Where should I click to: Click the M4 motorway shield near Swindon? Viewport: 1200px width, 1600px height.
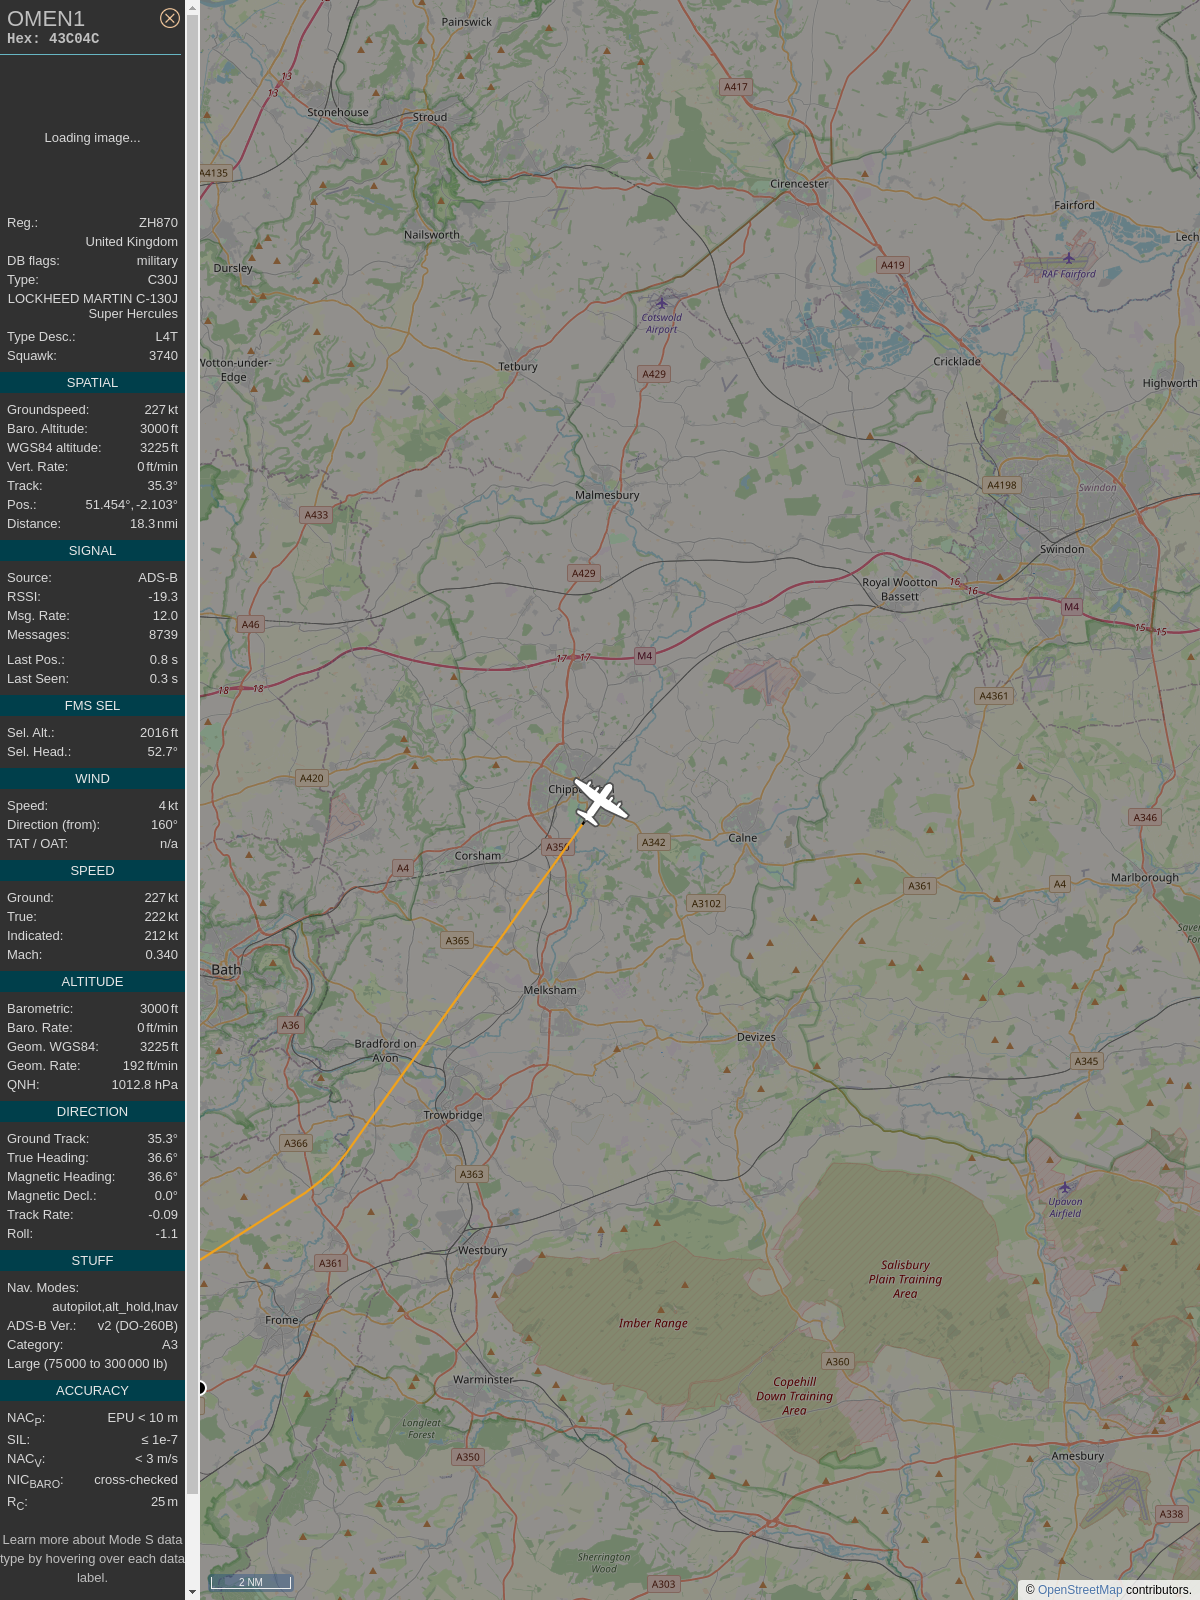coord(1072,607)
